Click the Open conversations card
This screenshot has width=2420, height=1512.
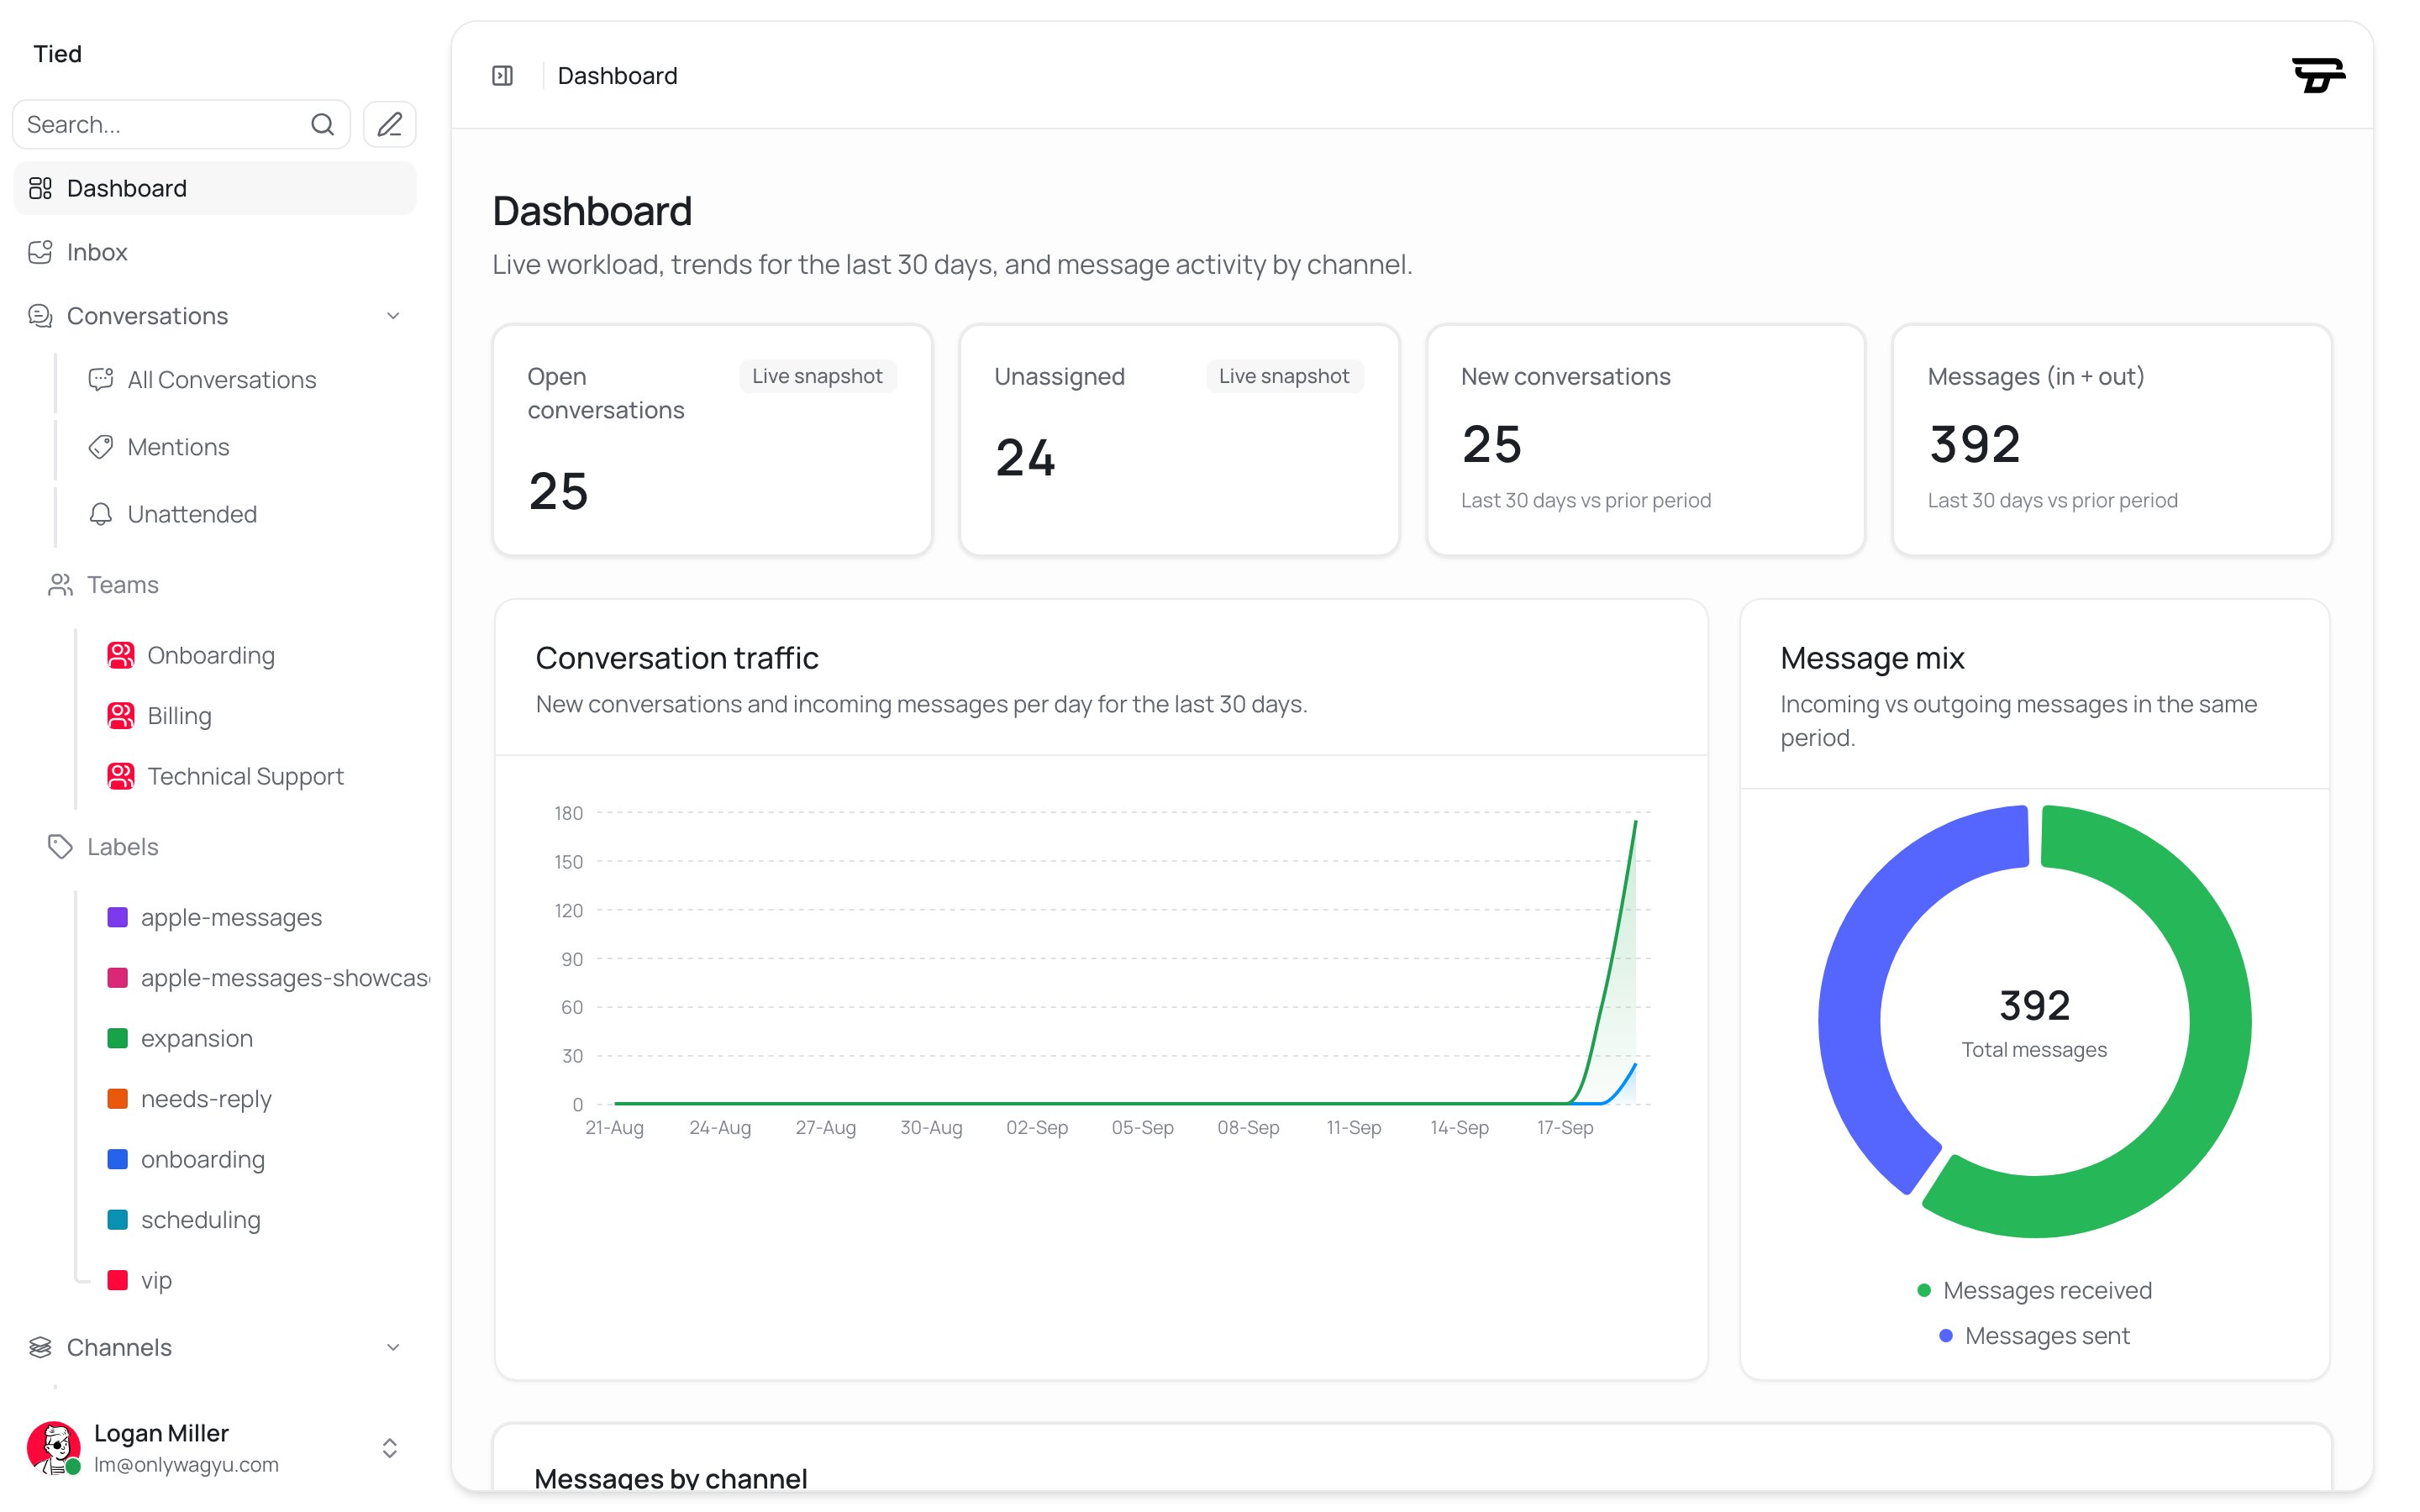[x=712, y=440]
